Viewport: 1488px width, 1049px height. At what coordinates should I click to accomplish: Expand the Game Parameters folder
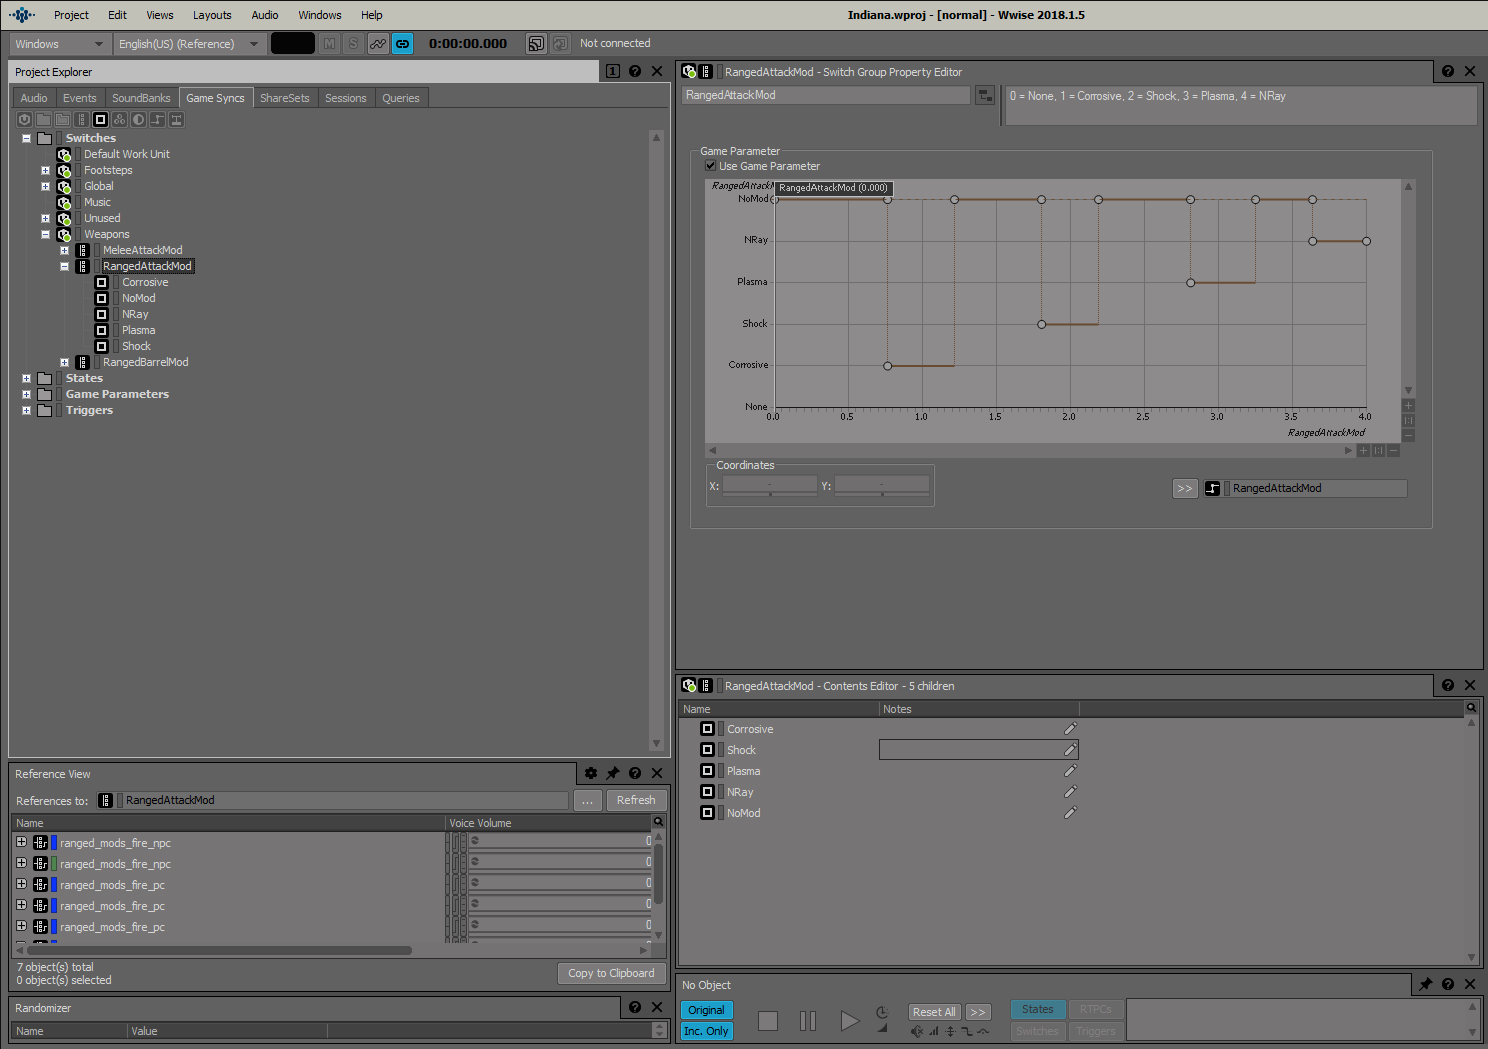tap(26, 394)
